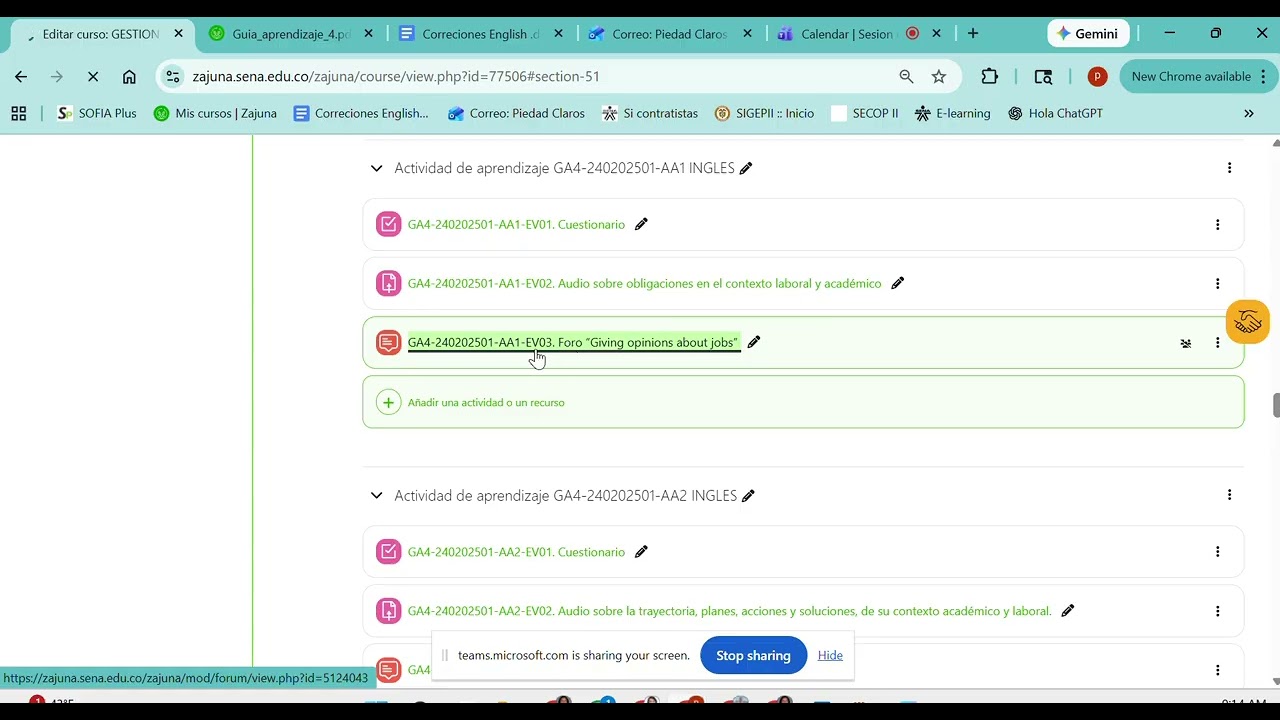Stop page loading in Chrome toolbar
The height and width of the screenshot is (720, 1280).
(92, 76)
